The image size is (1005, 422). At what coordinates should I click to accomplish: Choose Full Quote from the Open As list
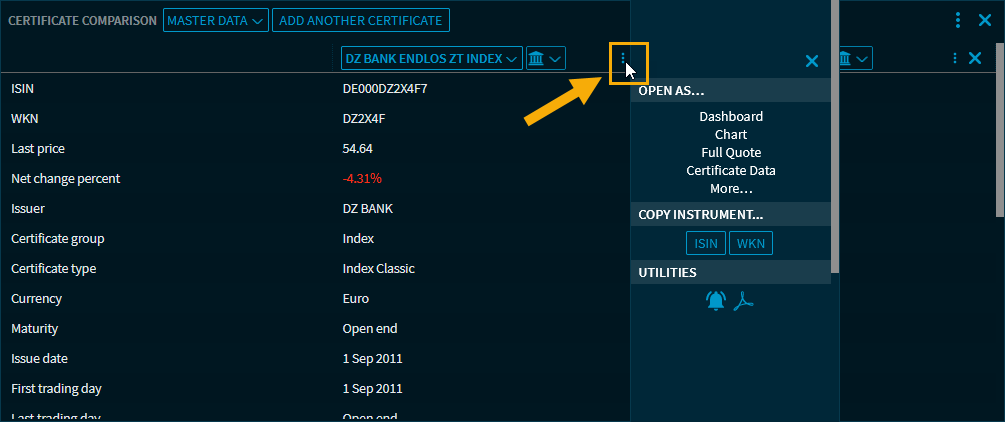coord(731,153)
